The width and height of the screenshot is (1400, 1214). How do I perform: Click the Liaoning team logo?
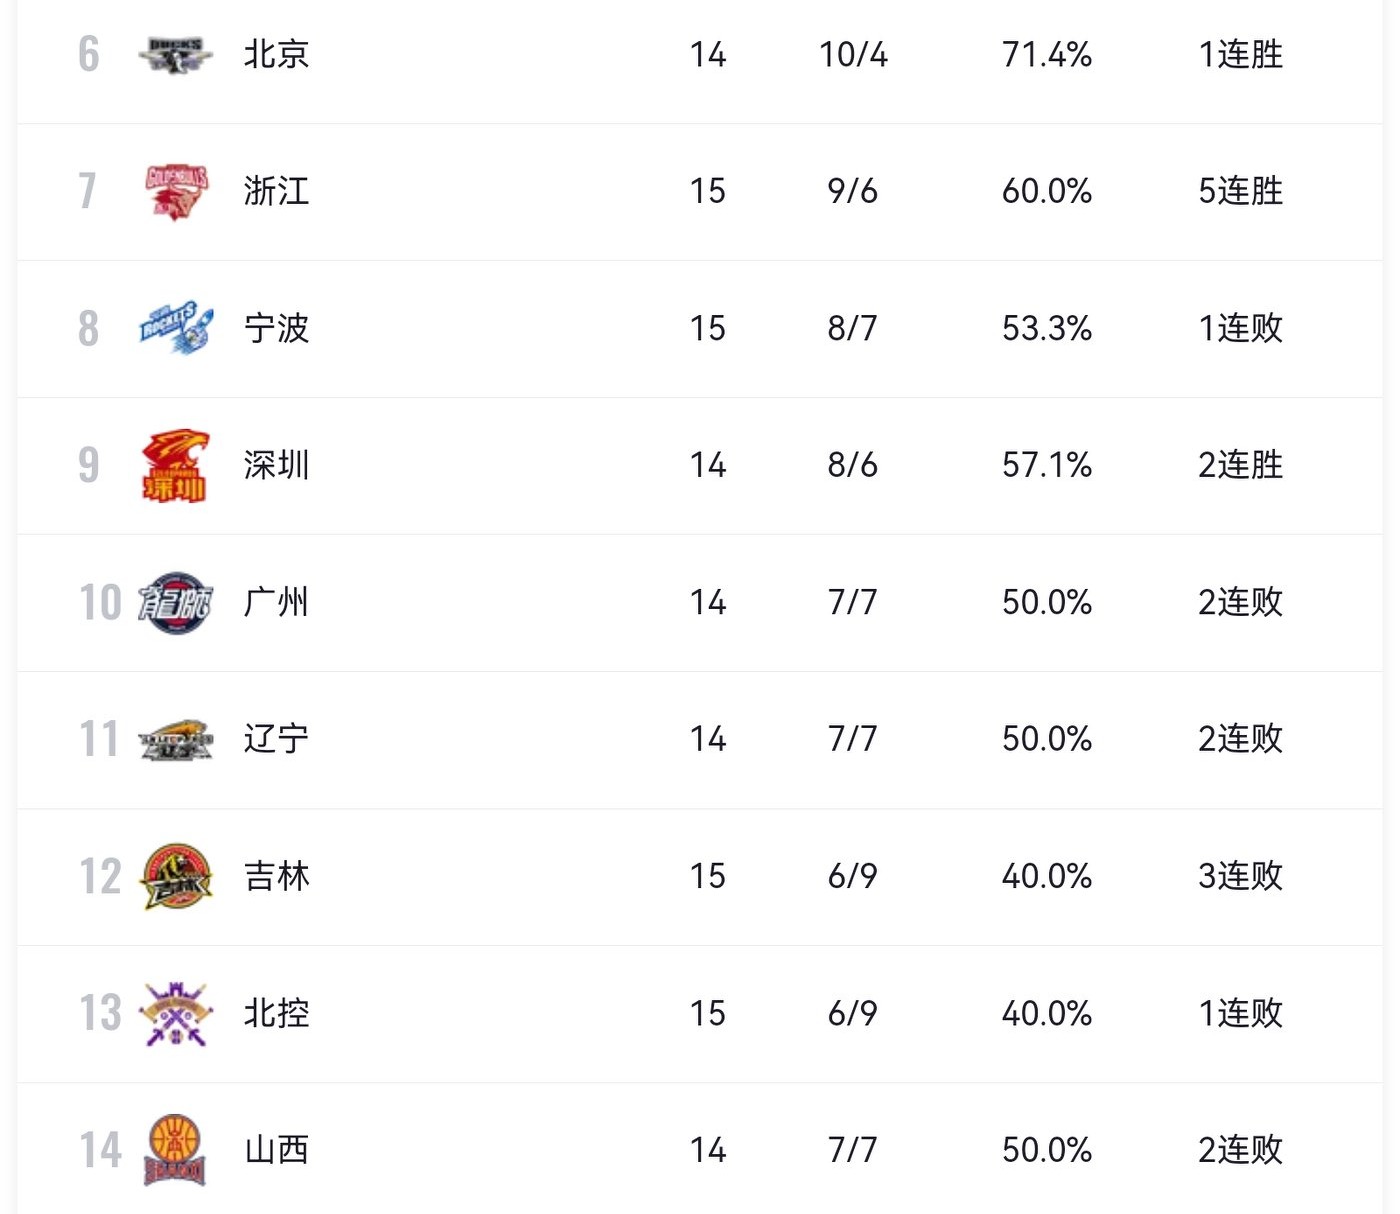[176, 739]
